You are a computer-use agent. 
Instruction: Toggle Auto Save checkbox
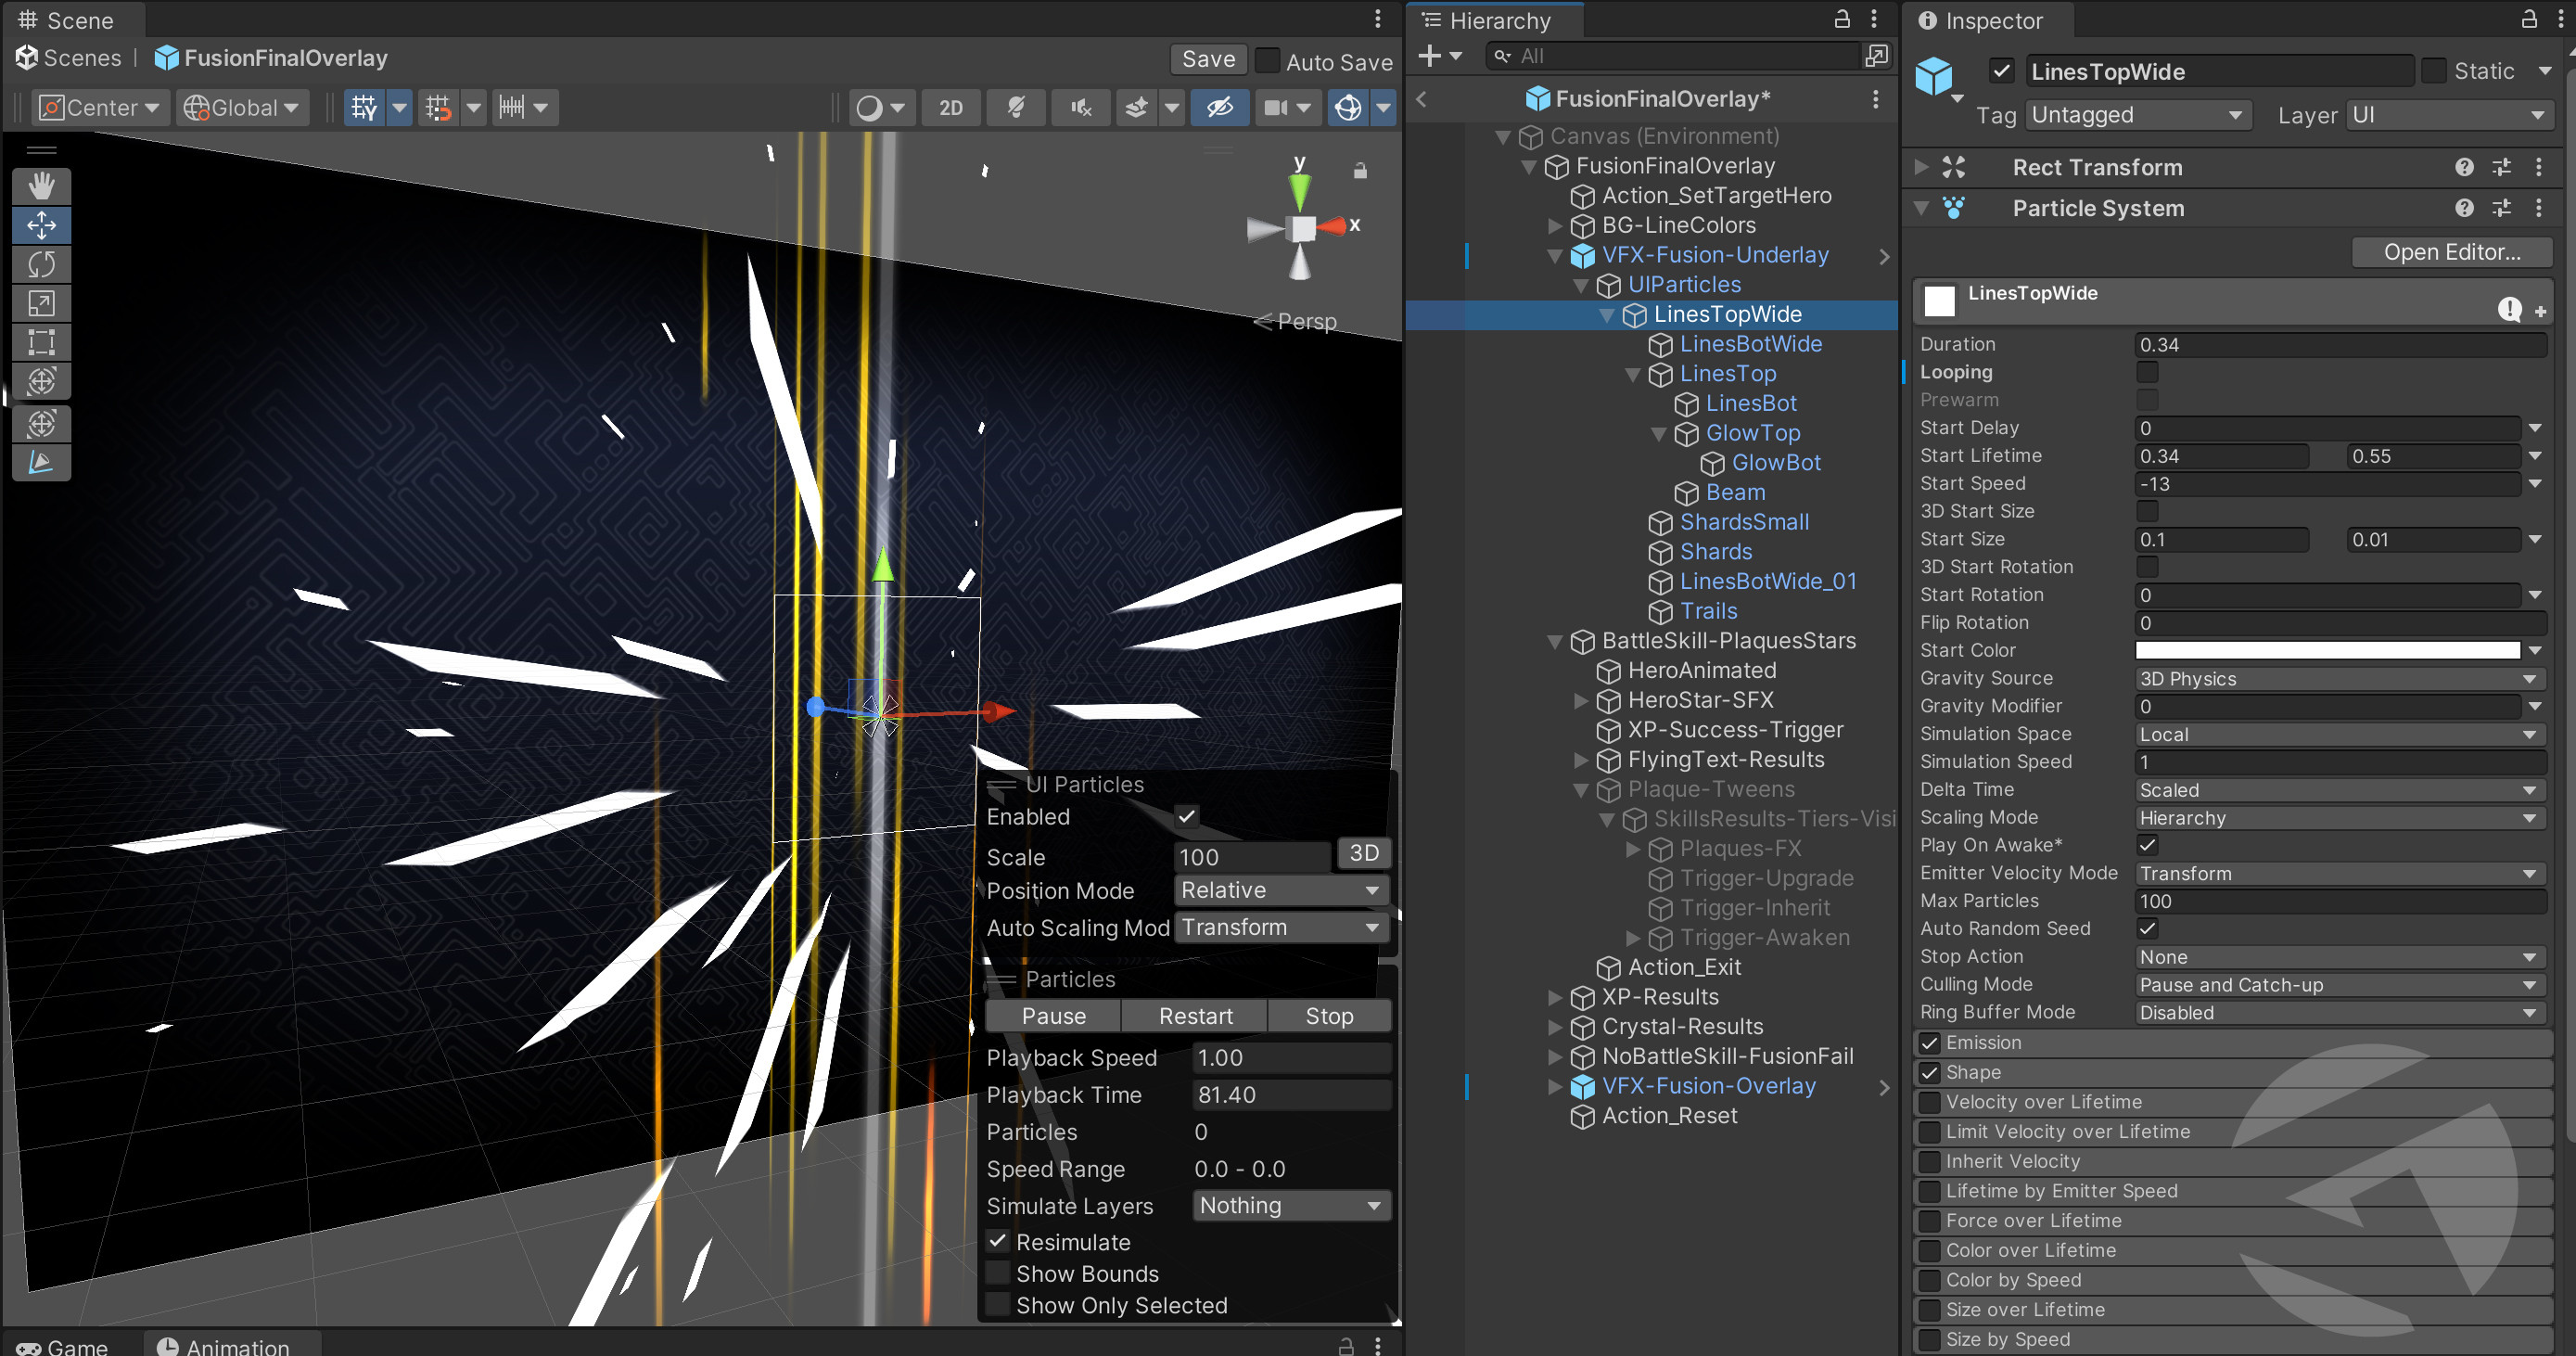[x=1267, y=61]
